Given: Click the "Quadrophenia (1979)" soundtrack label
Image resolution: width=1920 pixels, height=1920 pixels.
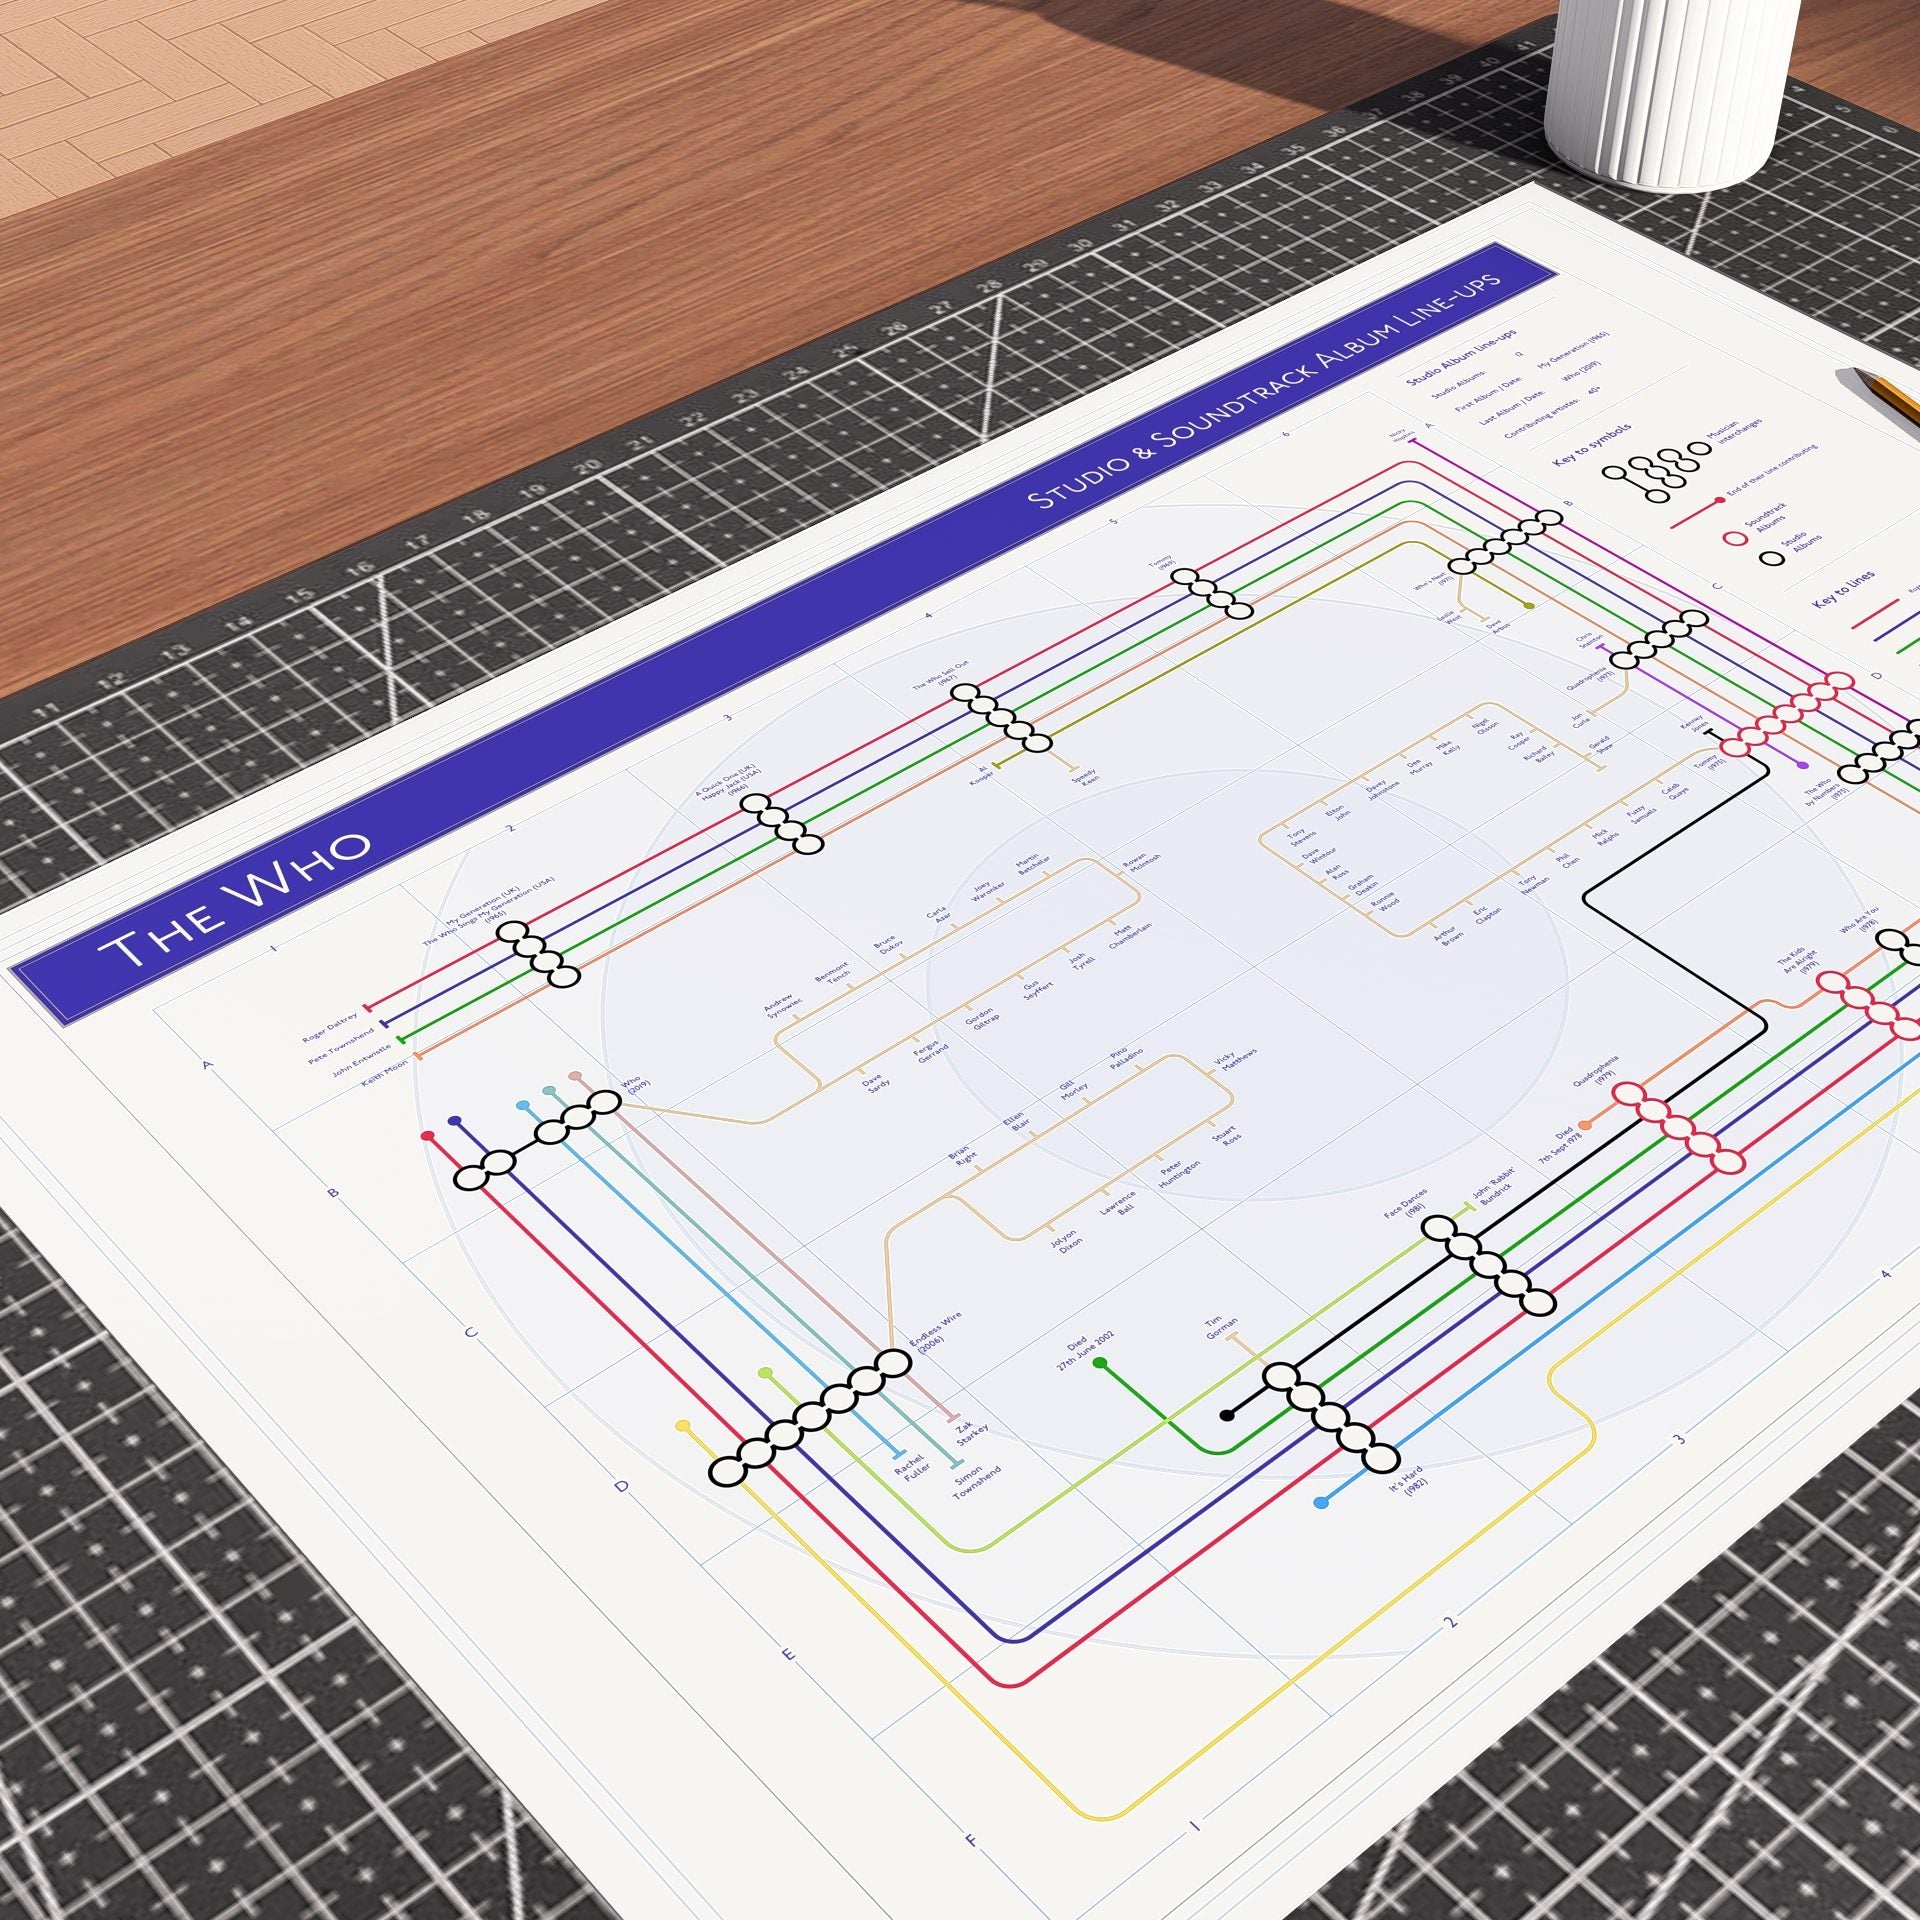Looking at the screenshot, I should [x=1598, y=1073].
